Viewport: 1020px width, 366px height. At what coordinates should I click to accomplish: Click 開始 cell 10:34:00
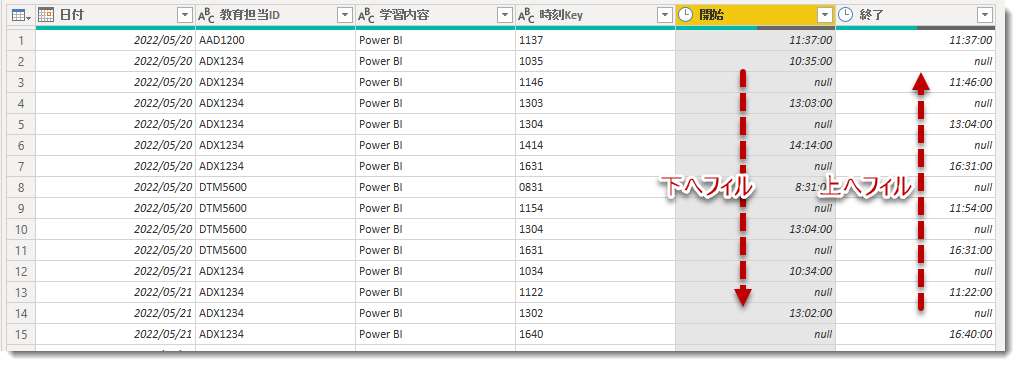755,271
